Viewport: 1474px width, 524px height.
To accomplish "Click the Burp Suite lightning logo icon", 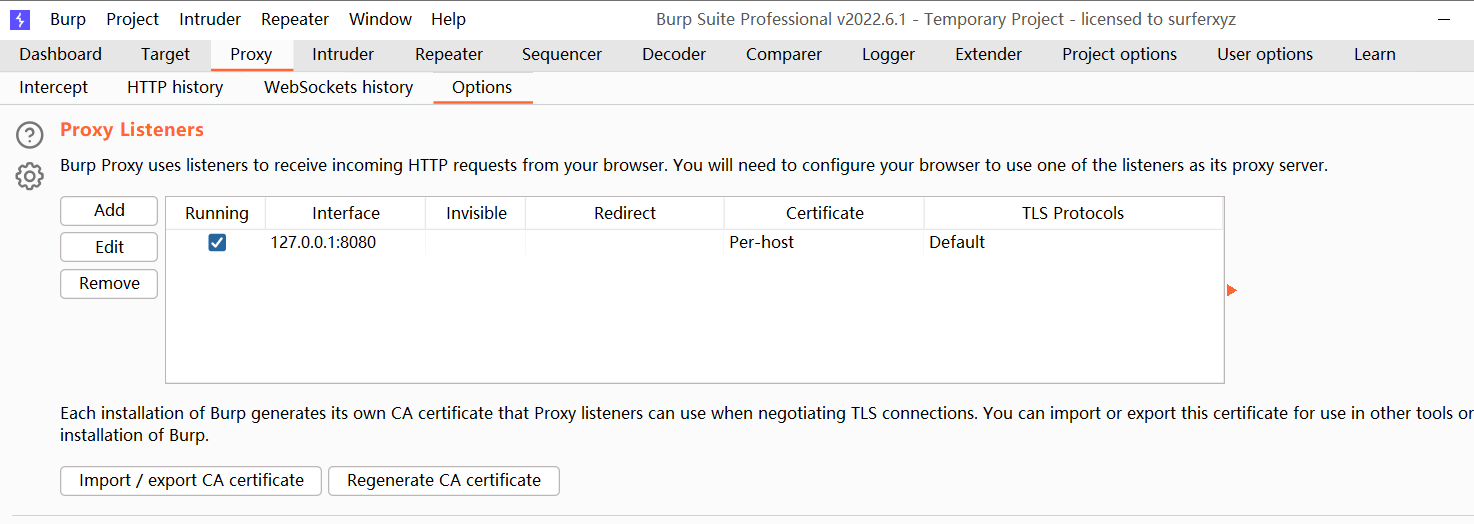I will [x=20, y=19].
